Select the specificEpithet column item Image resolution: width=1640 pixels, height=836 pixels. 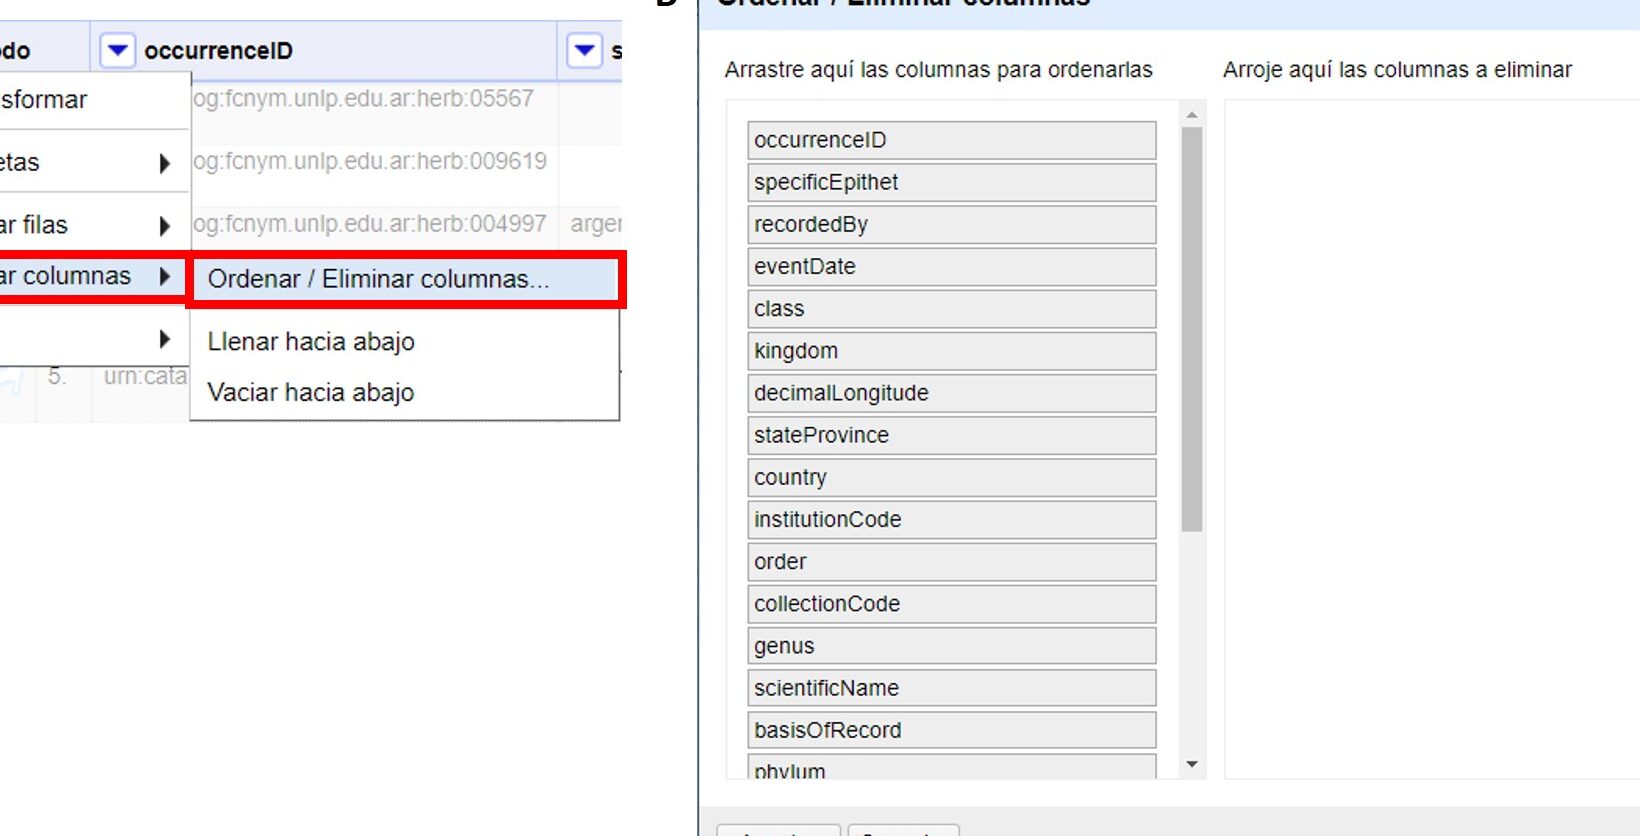[951, 182]
